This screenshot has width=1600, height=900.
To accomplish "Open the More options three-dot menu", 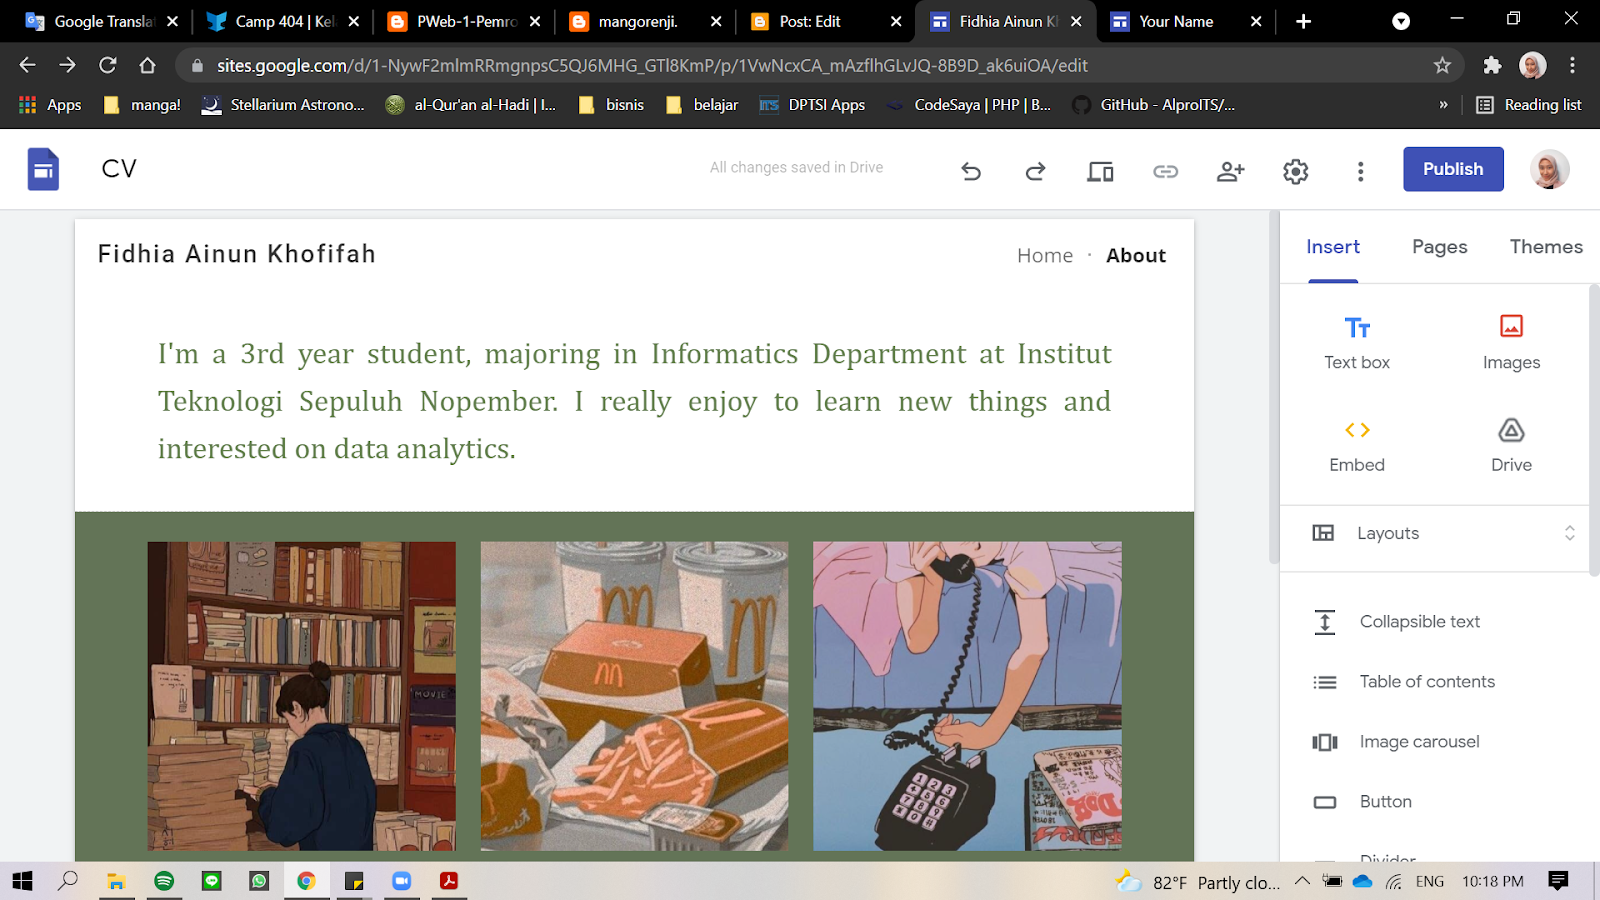I will [1360, 171].
